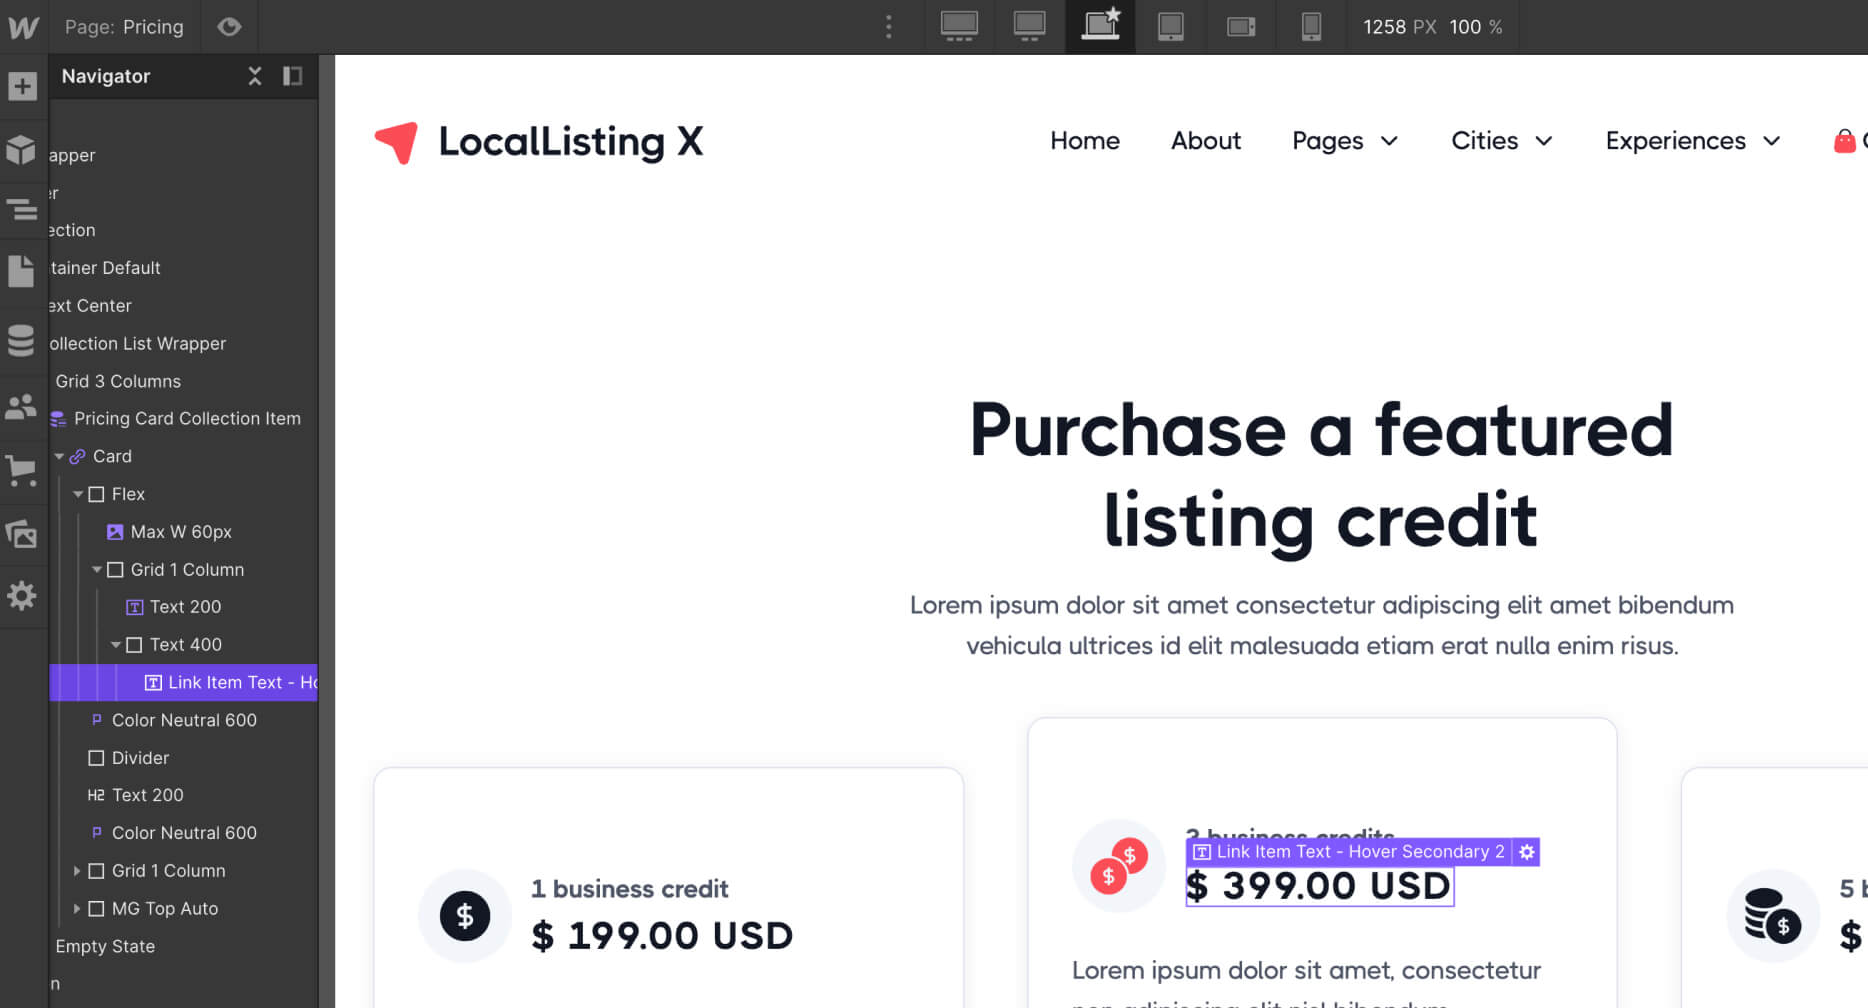Open selected element's settings gear on canvas

(x=1526, y=852)
